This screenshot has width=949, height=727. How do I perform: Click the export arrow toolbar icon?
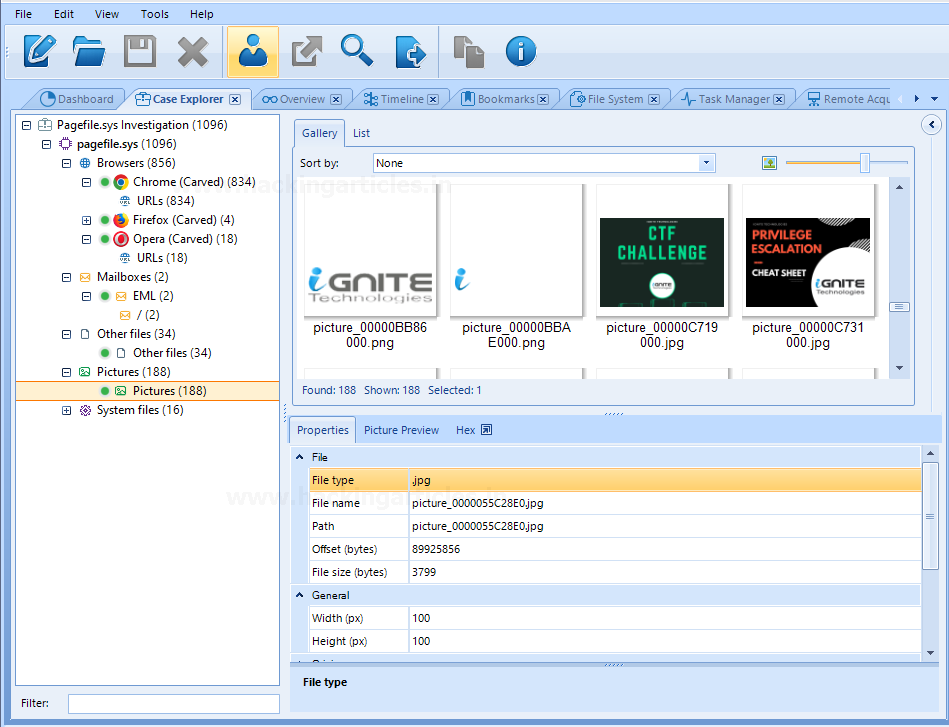click(305, 51)
